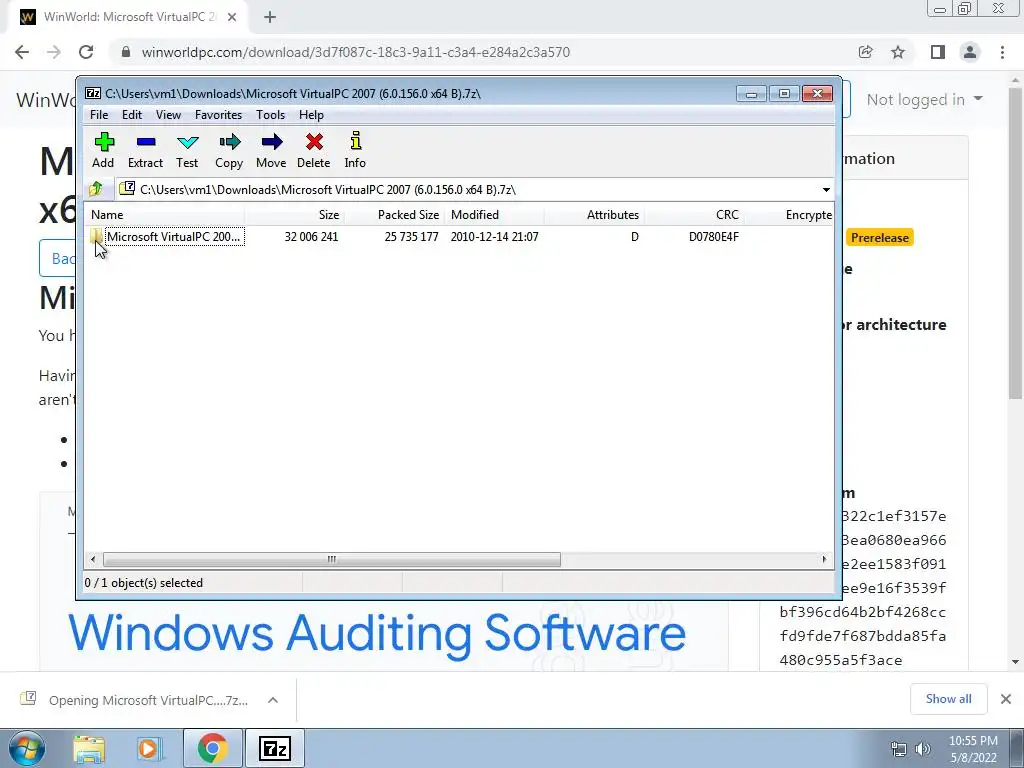This screenshot has width=1024, height=768.
Task: Sort by the CRC column header
Action: tap(694, 215)
